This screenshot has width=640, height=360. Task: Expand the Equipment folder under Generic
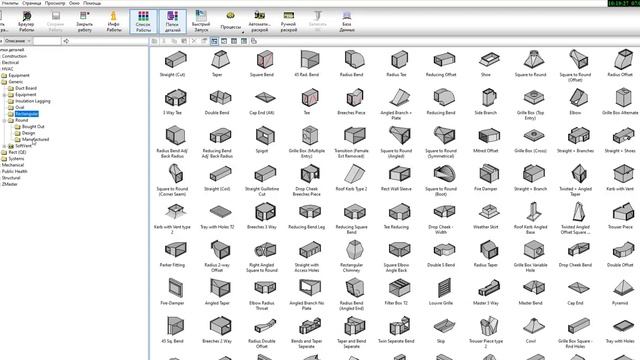pyautogui.click(x=4, y=95)
